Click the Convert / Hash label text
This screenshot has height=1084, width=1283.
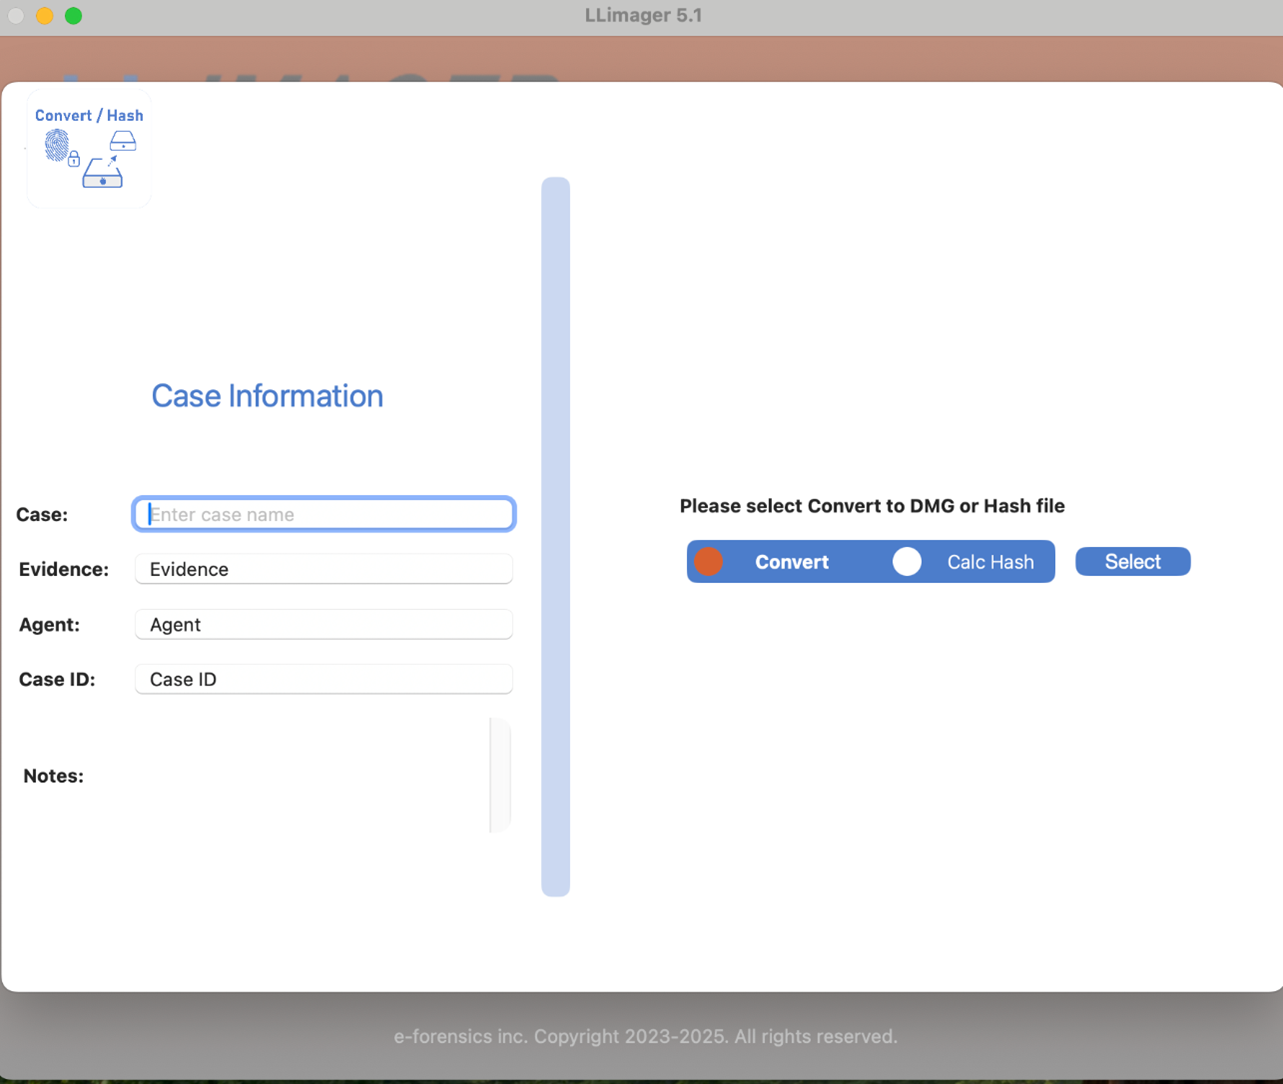pyautogui.click(x=88, y=115)
